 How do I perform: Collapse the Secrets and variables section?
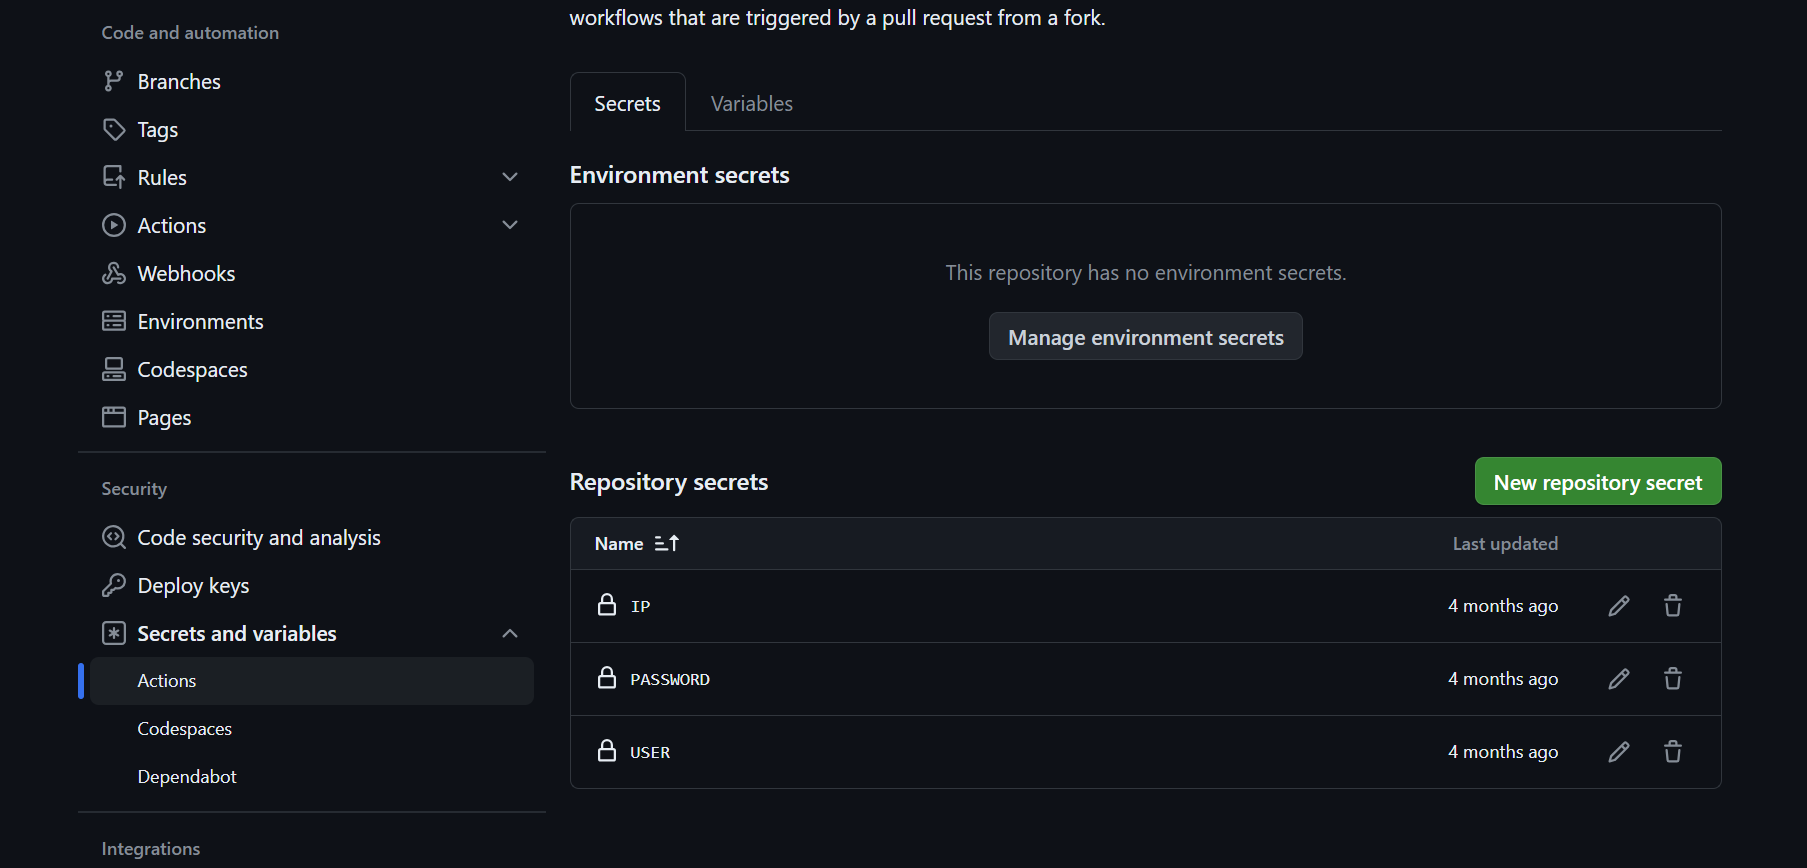510,633
